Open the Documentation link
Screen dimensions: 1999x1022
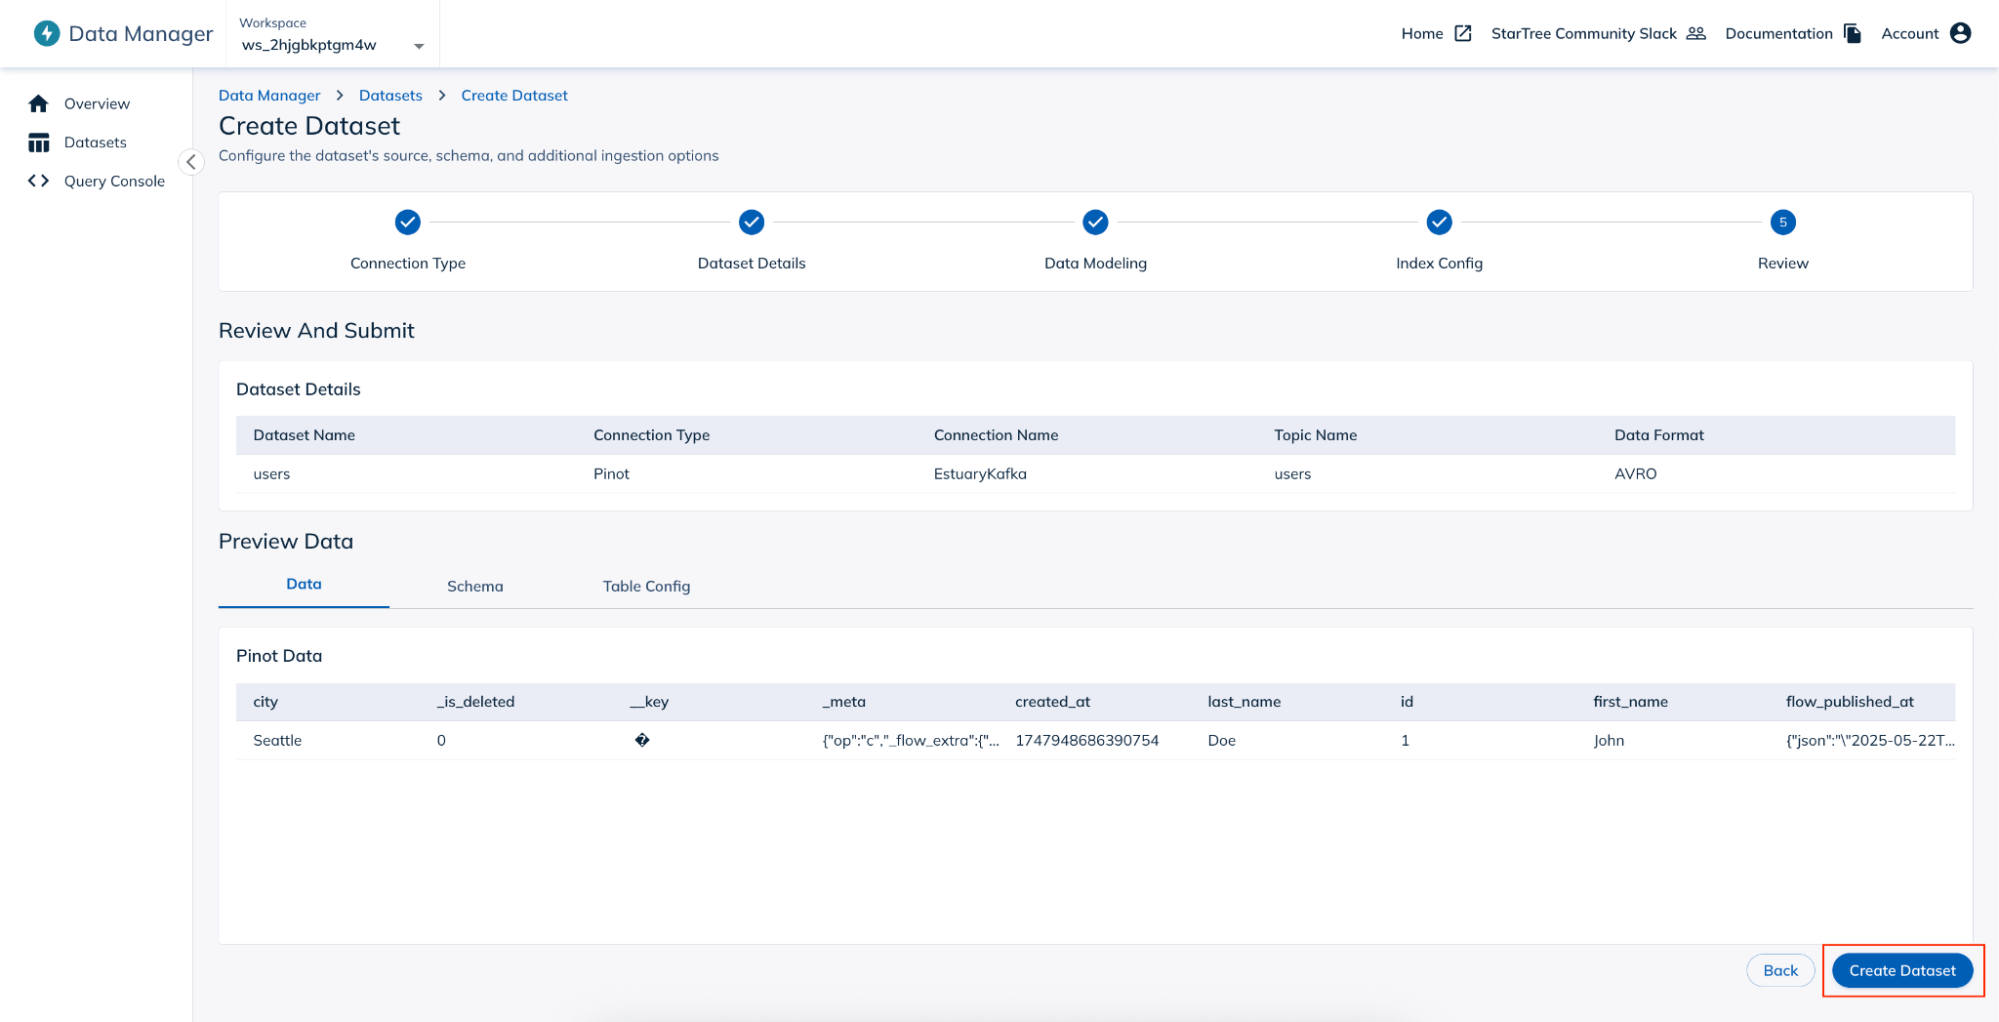point(1779,33)
